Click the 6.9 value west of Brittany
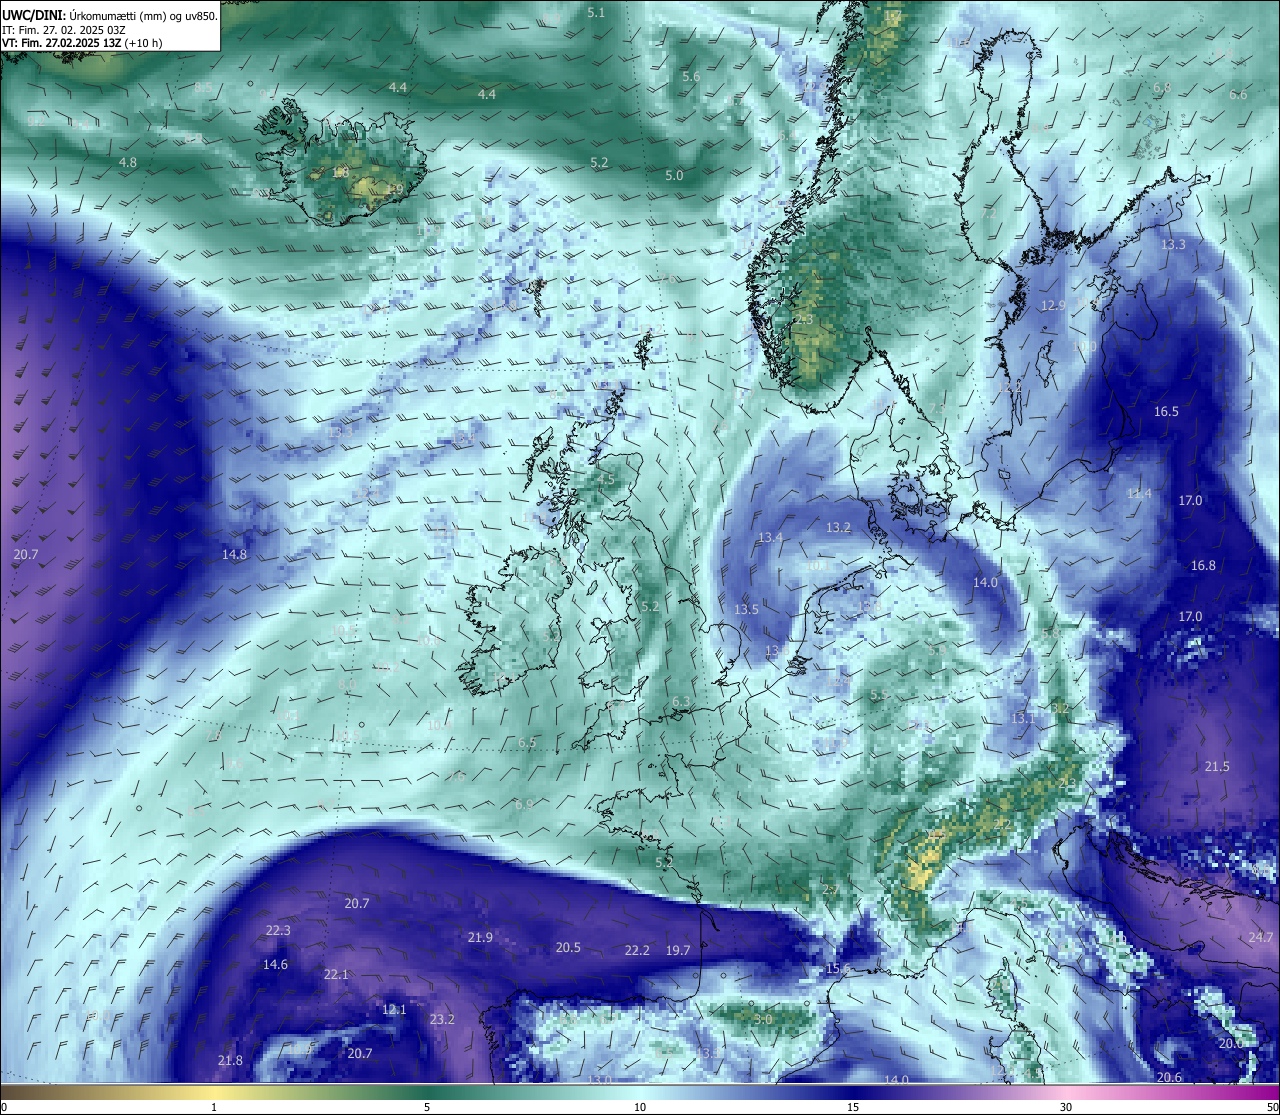This screenshot has height=1115, width=1280. [x=523, y=804]
